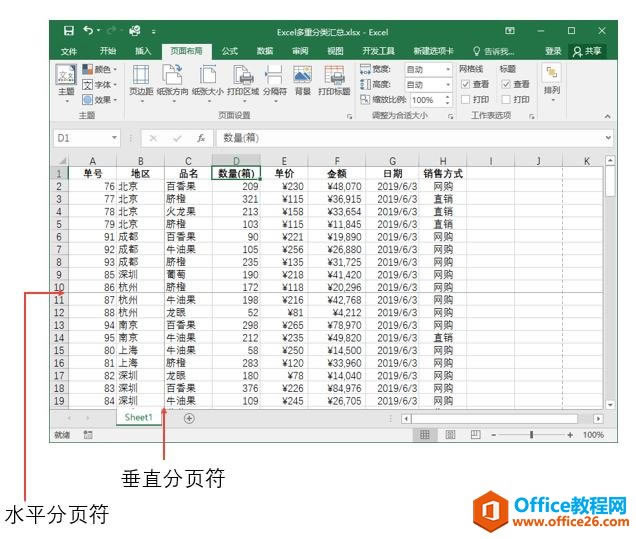The width and height of the screenshot is (636, 539).
Task: Click the formula bar confirm checkmark icon
Action: [x=177, y=138]
